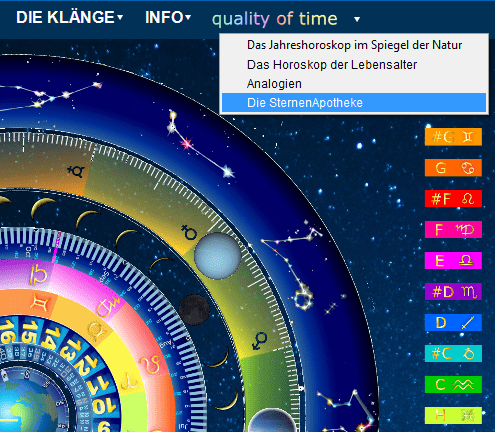Select the purple #D Scorpio tone button

(453, 292)
